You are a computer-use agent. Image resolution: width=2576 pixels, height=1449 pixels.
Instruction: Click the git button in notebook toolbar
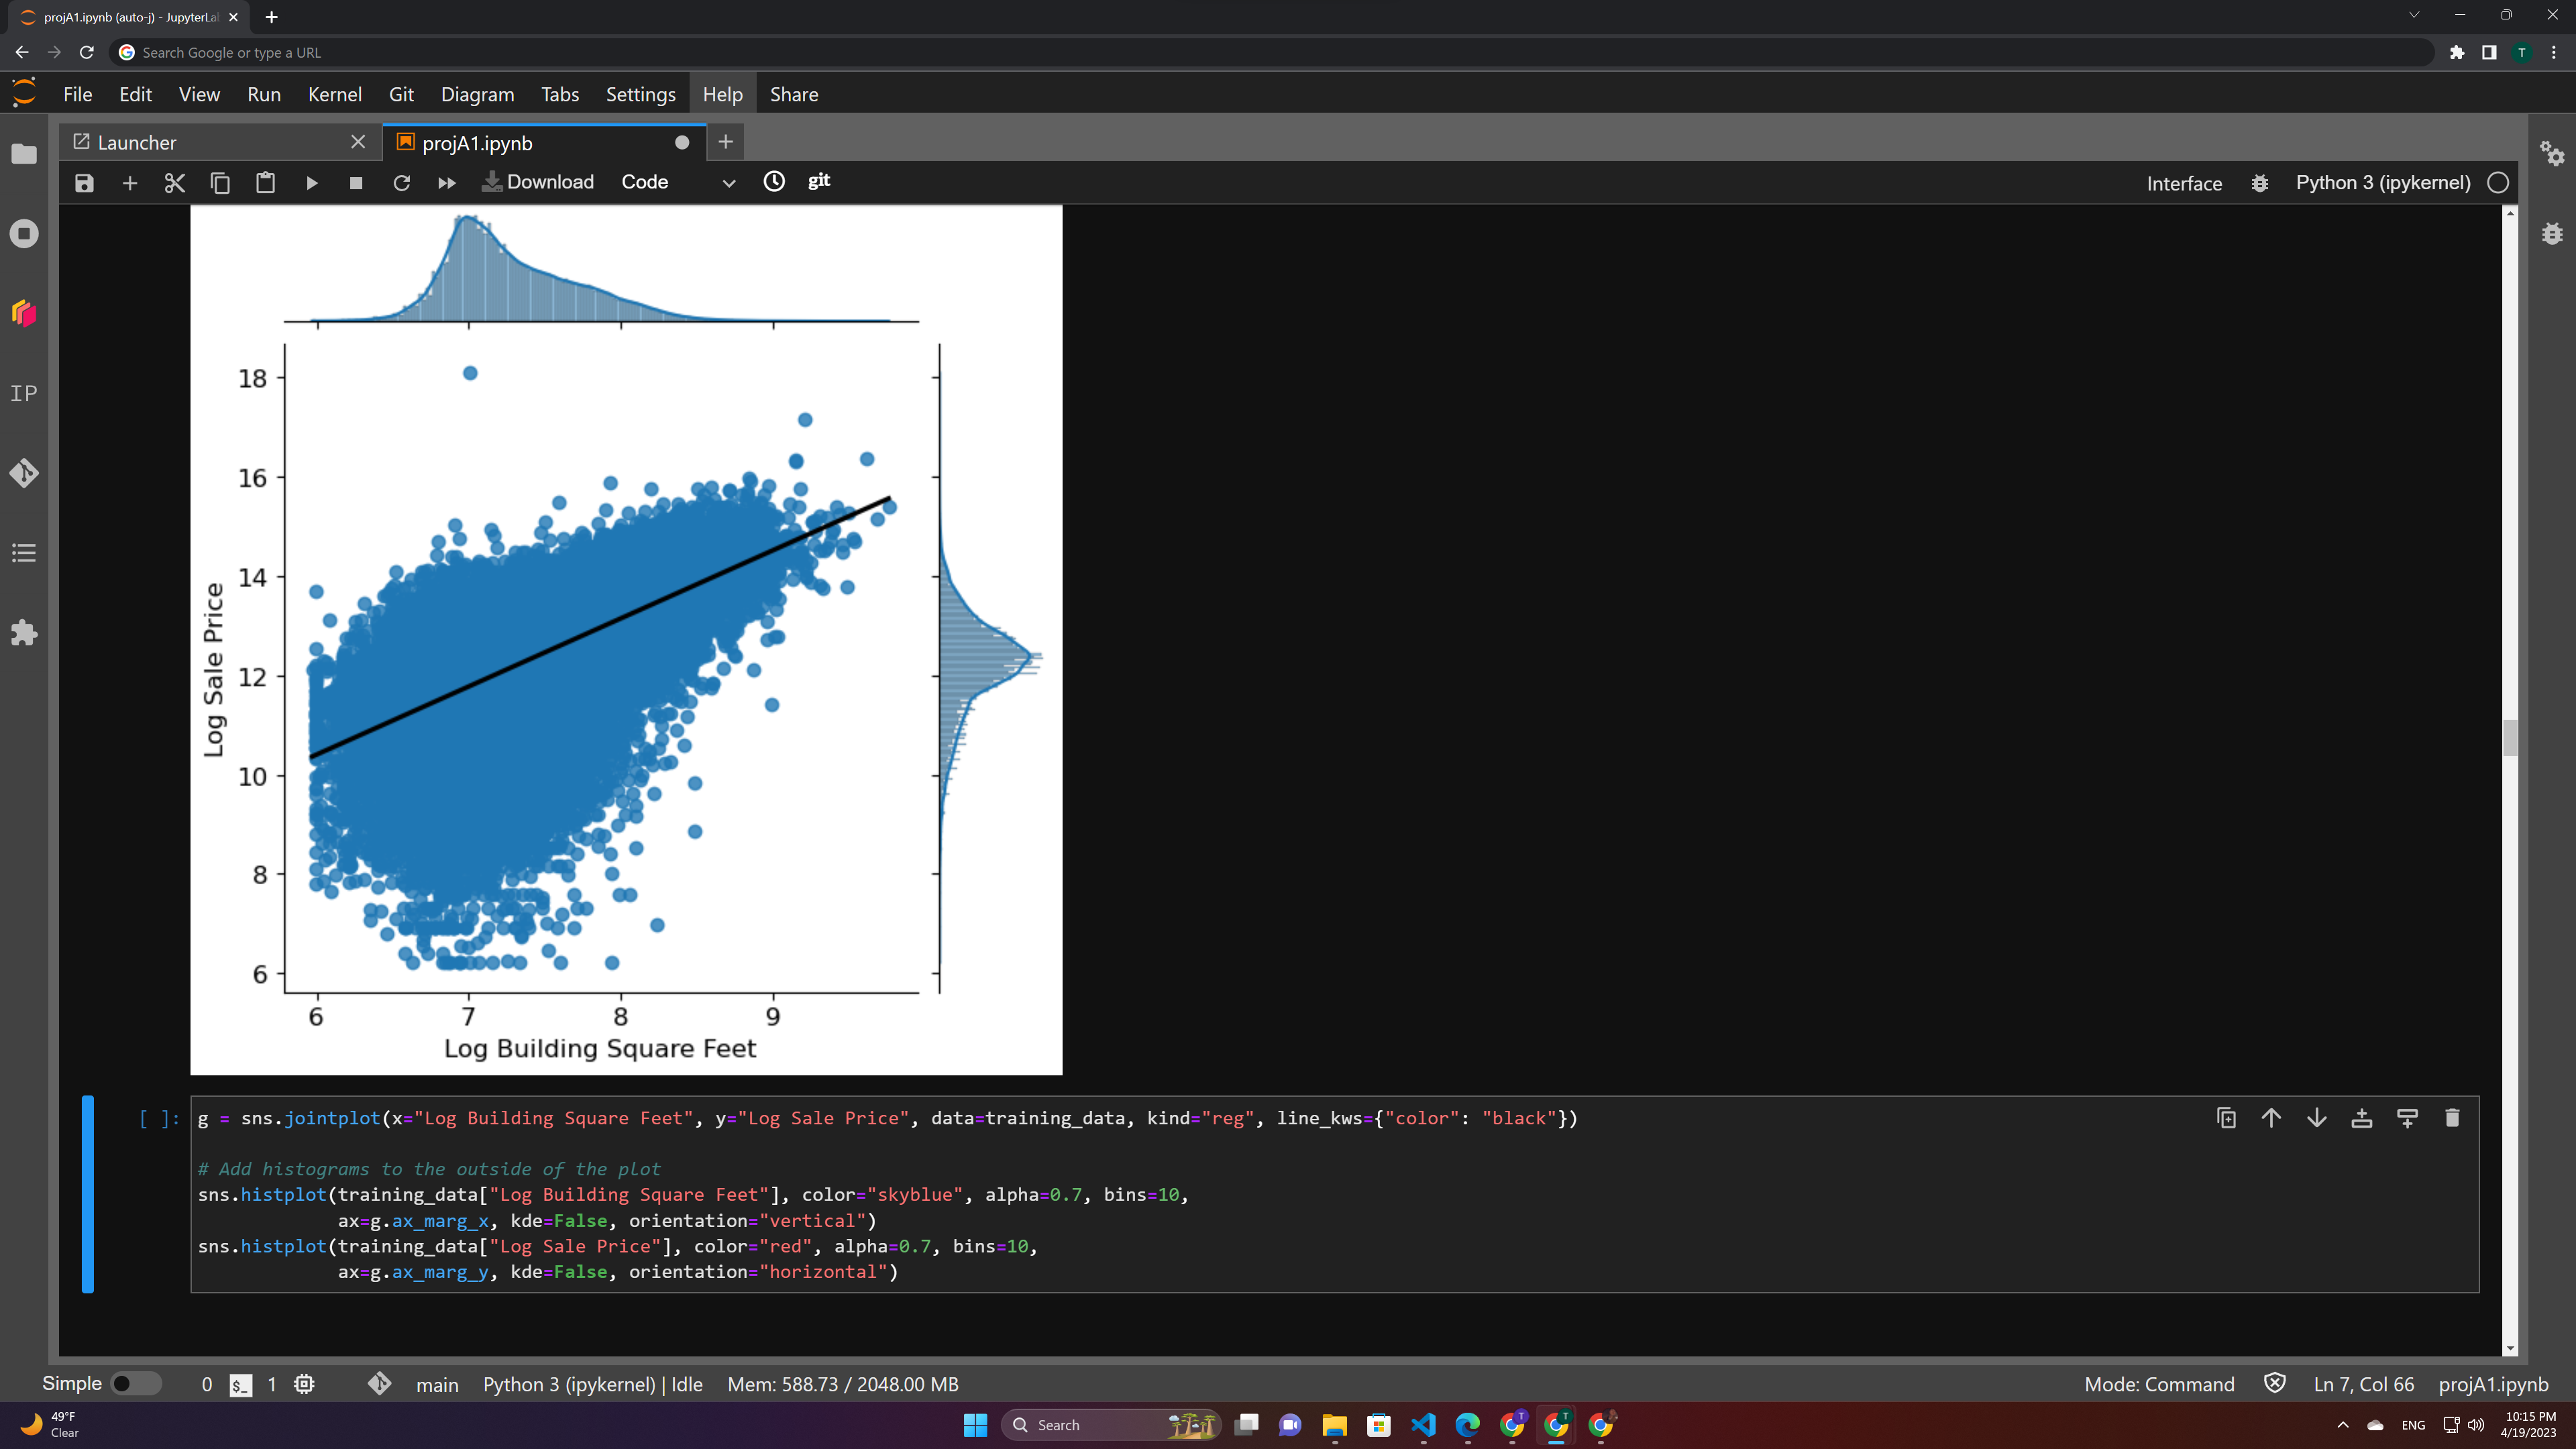pyautogui.click(x=819, y=181)
